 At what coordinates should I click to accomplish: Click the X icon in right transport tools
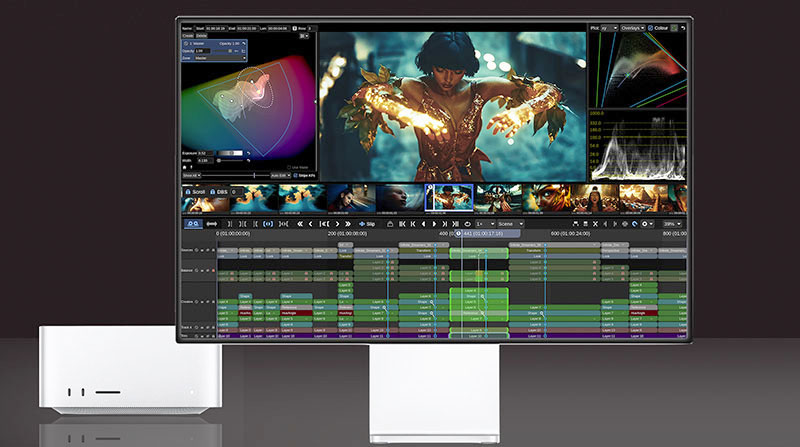click(x=595, y=224)
